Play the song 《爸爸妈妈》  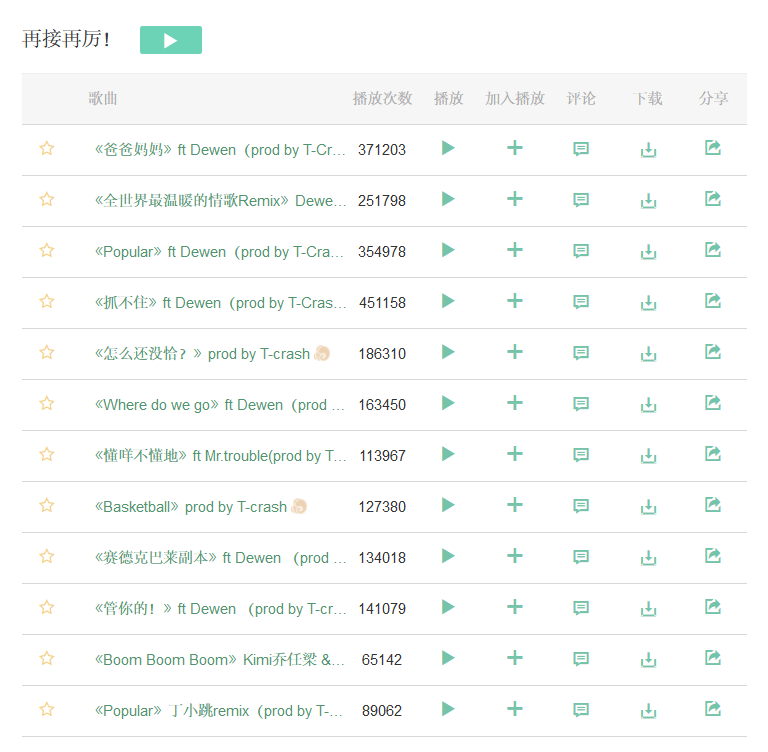[x=448, y=148]
